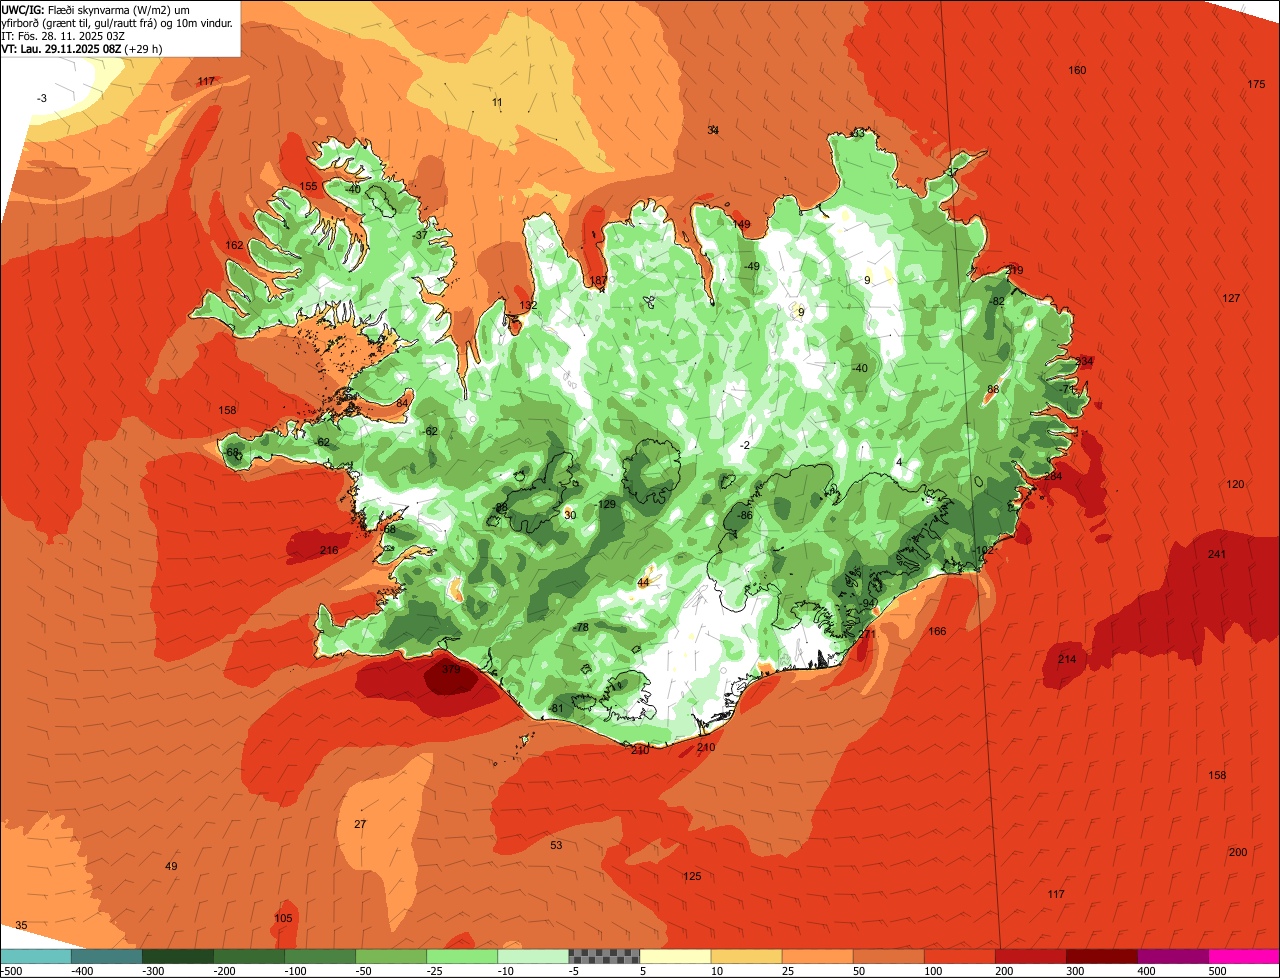
Task: Click the map value -86
Action: click(743, 515)
